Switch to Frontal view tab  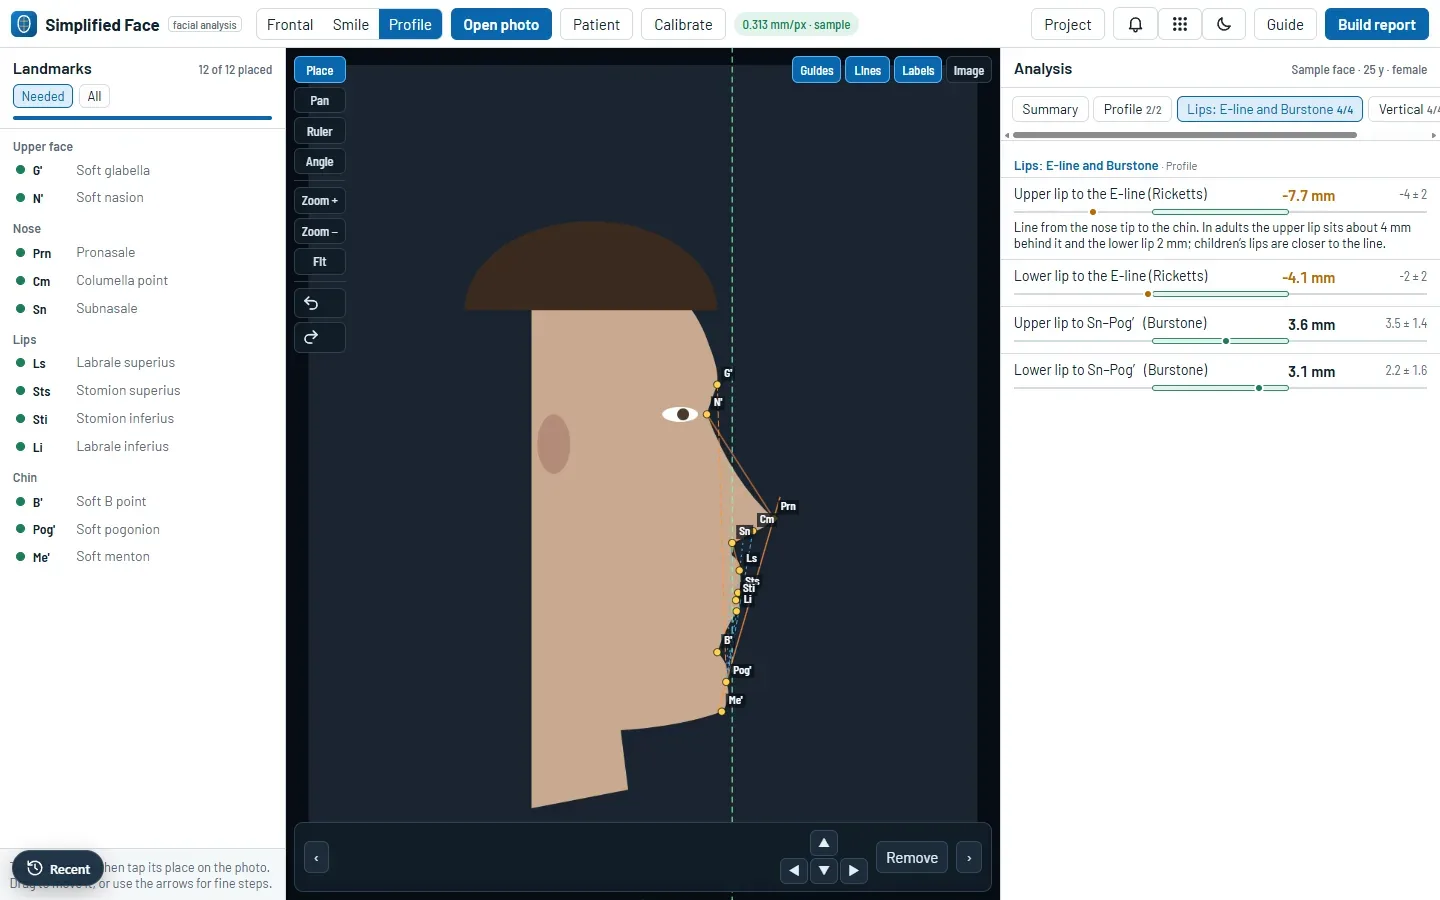point(290,24)
